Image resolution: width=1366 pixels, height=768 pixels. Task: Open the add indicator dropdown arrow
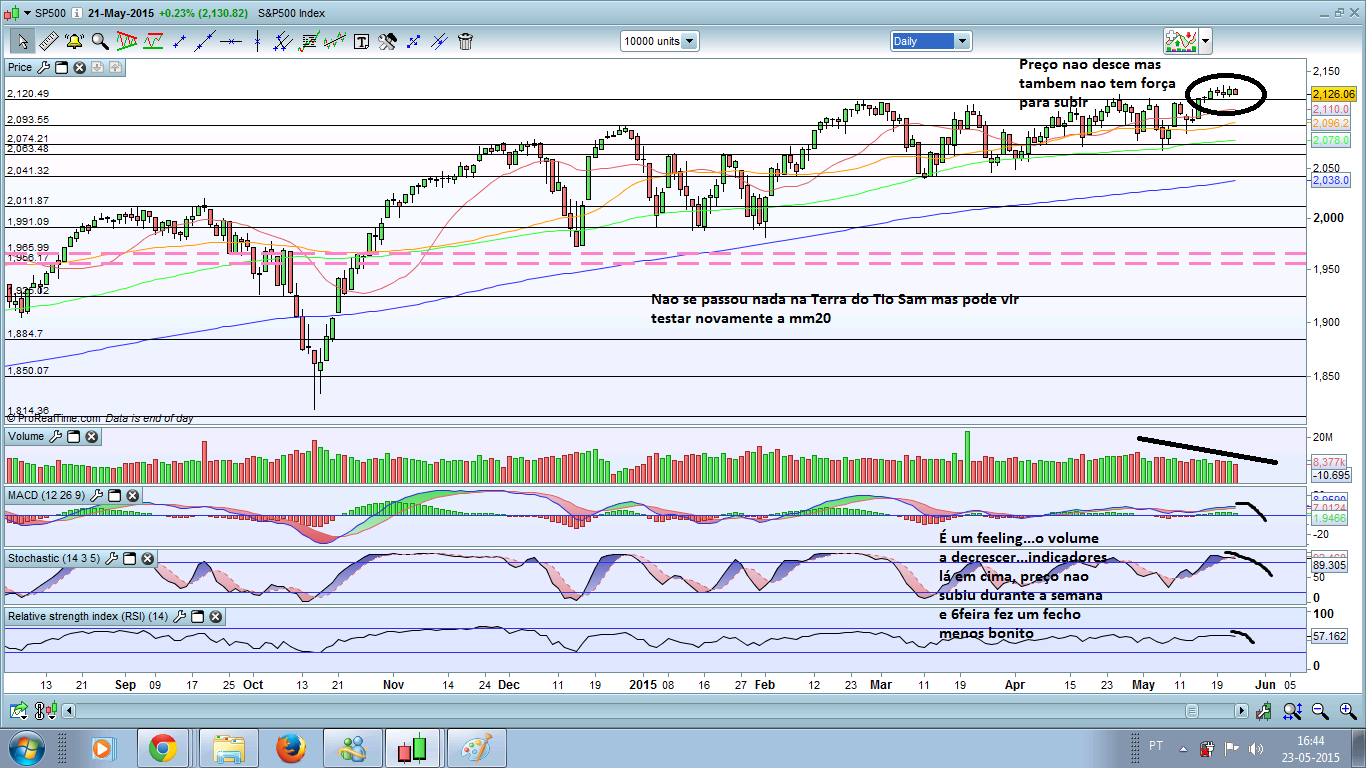(x=1206, y=41)
